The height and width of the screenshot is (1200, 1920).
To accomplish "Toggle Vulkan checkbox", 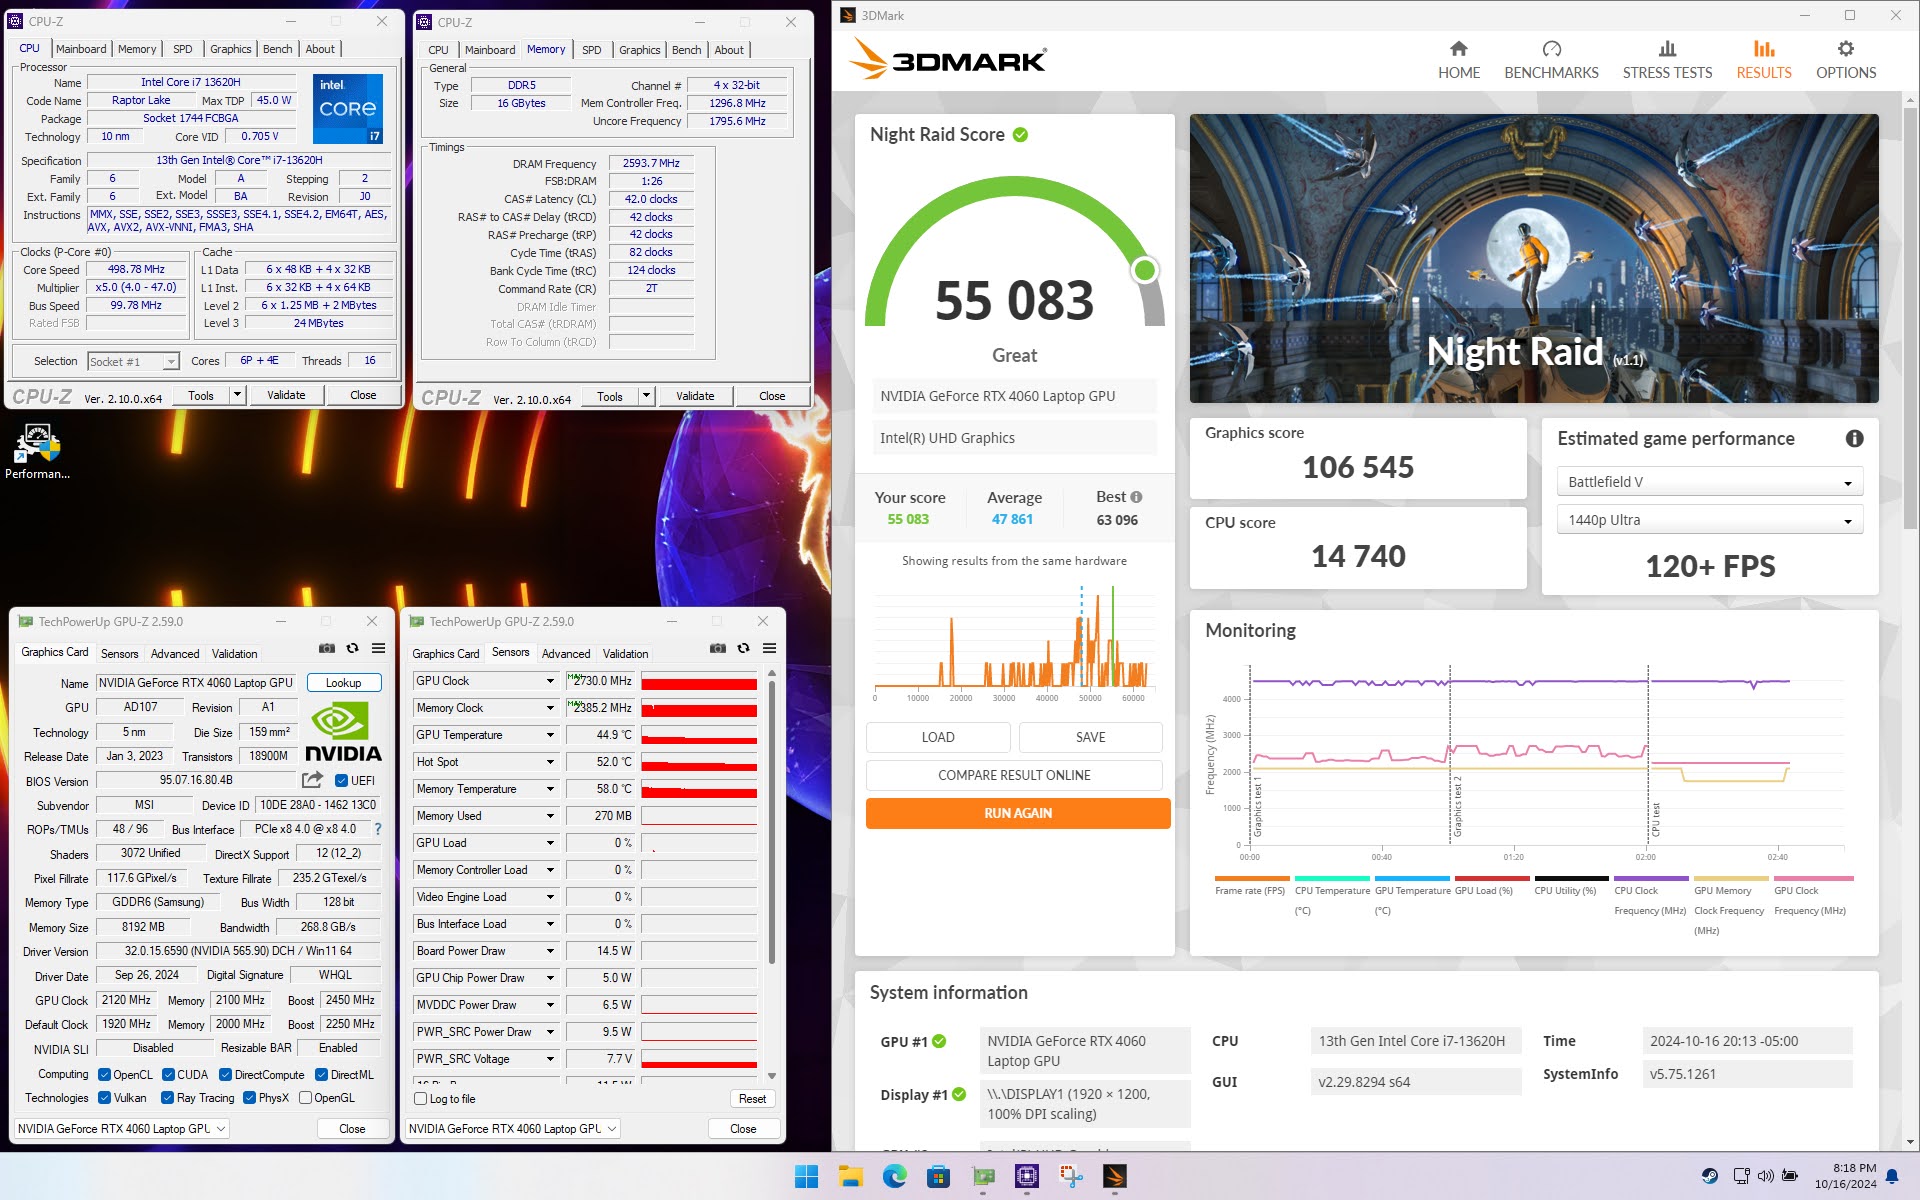I will [x=104, y=1098].
